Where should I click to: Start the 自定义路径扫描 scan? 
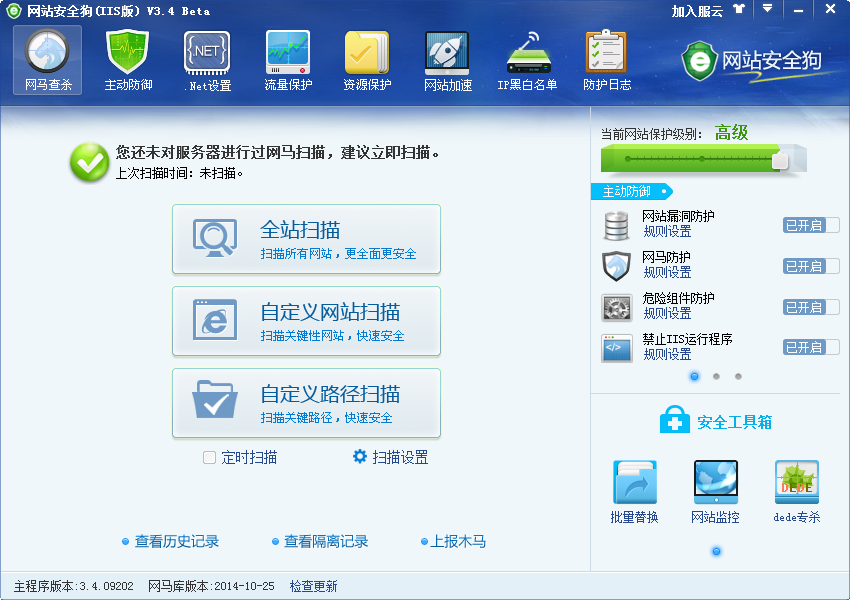306,403
